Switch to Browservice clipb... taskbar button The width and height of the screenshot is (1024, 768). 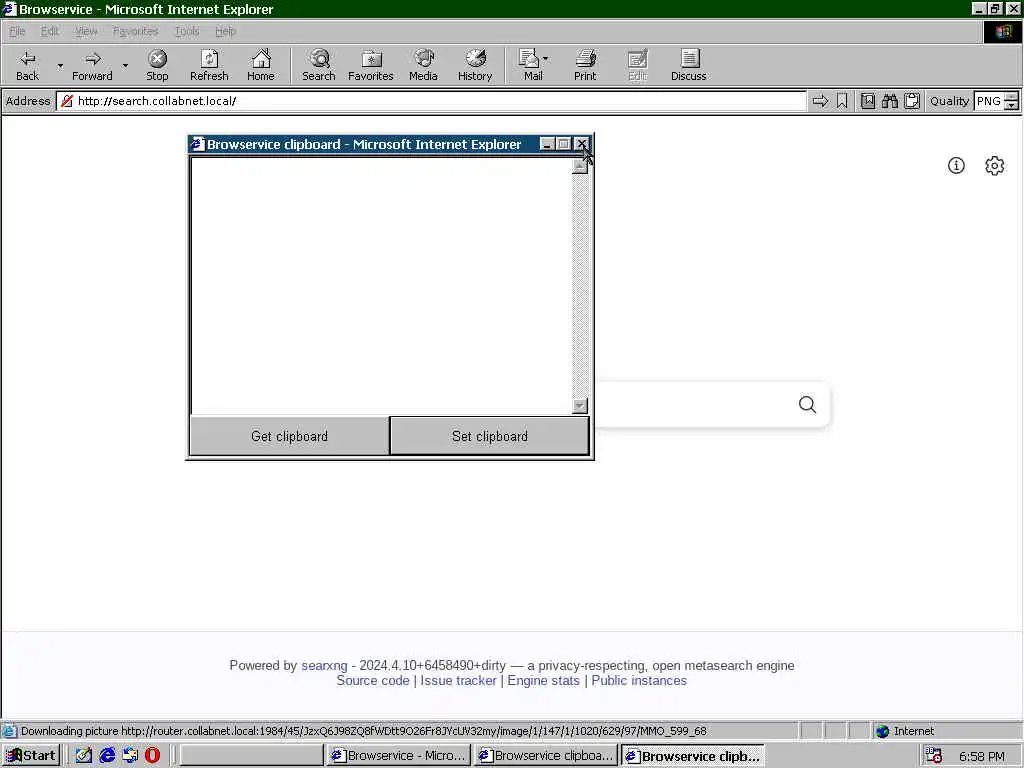pos(693,756)
